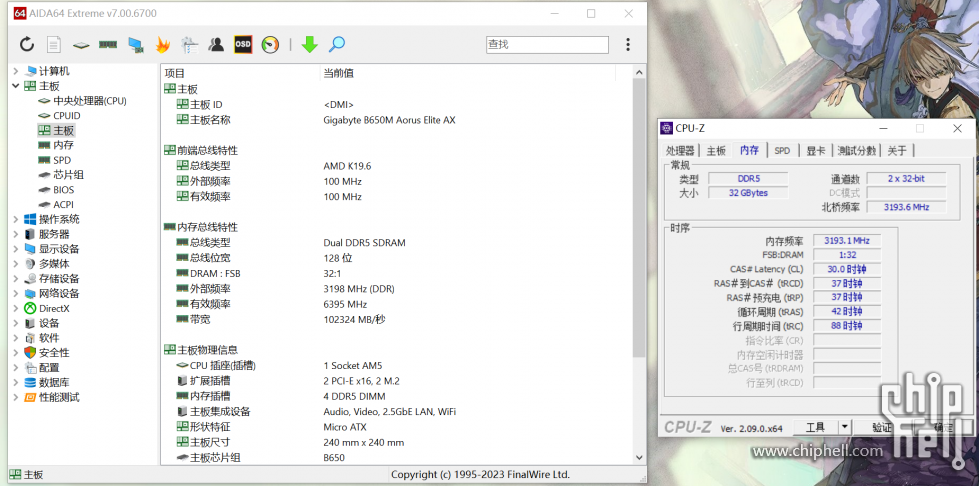Click the CAS# Latency 30.0 时钟 value
Viewport: 979px width, 486px height.
tap(846, 269)
